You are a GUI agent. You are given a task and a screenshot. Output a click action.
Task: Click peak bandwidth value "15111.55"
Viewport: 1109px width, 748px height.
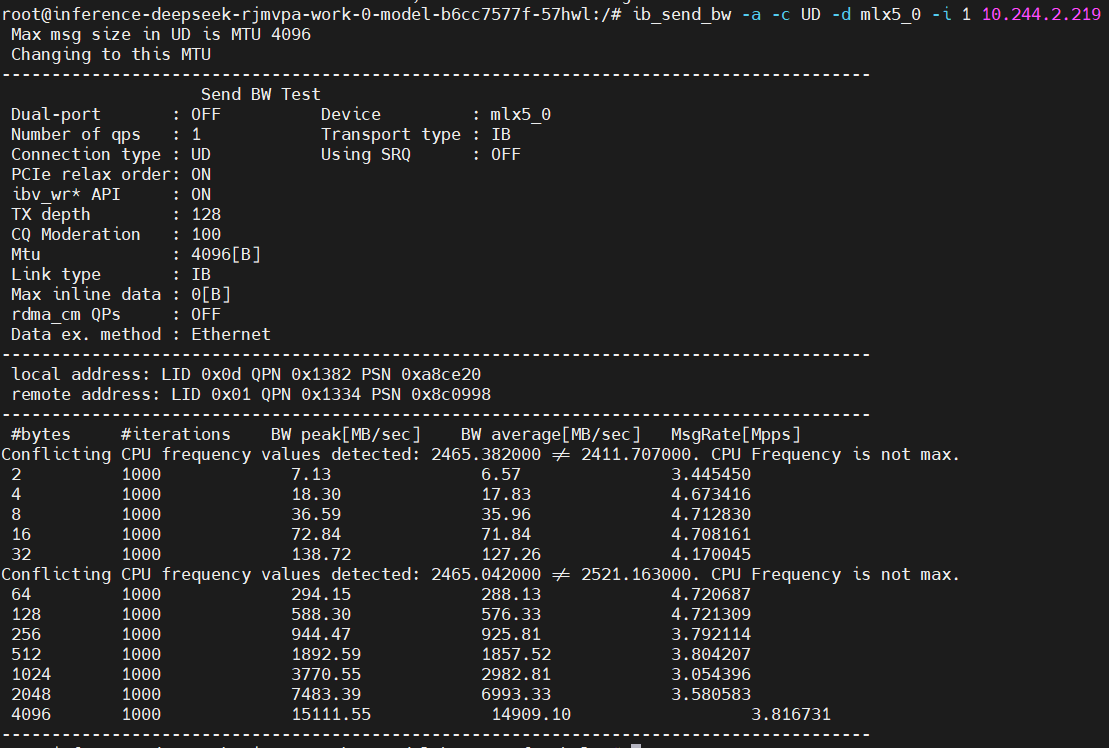click(x=331, y=714)
